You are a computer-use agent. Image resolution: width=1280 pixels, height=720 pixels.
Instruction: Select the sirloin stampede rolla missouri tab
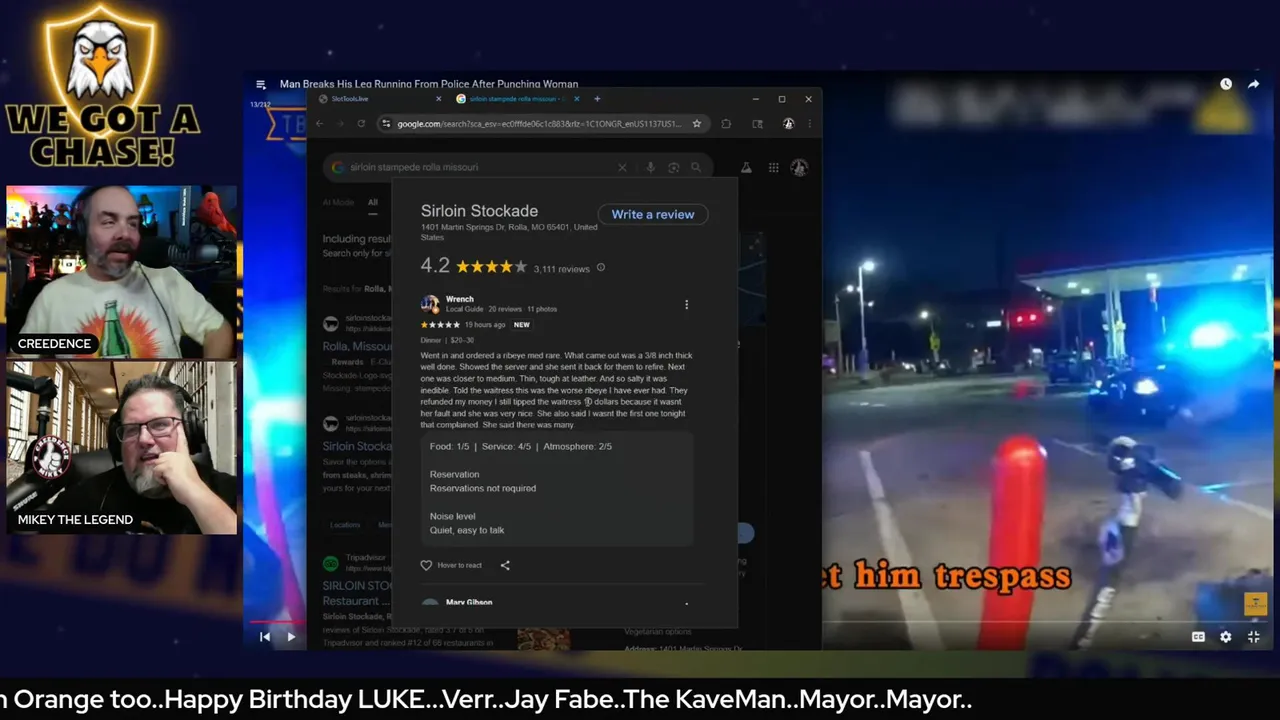pos(510,99)
